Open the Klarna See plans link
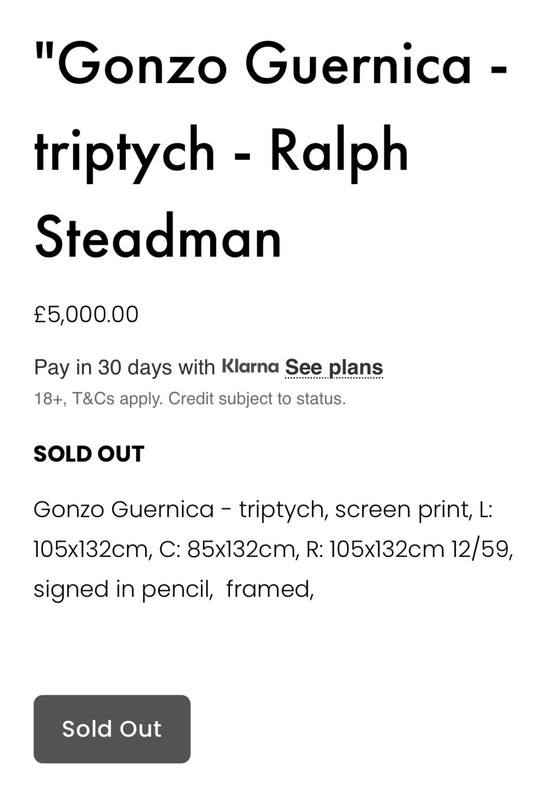Screen dimensions: 559x800 click(x=334, y=367)
